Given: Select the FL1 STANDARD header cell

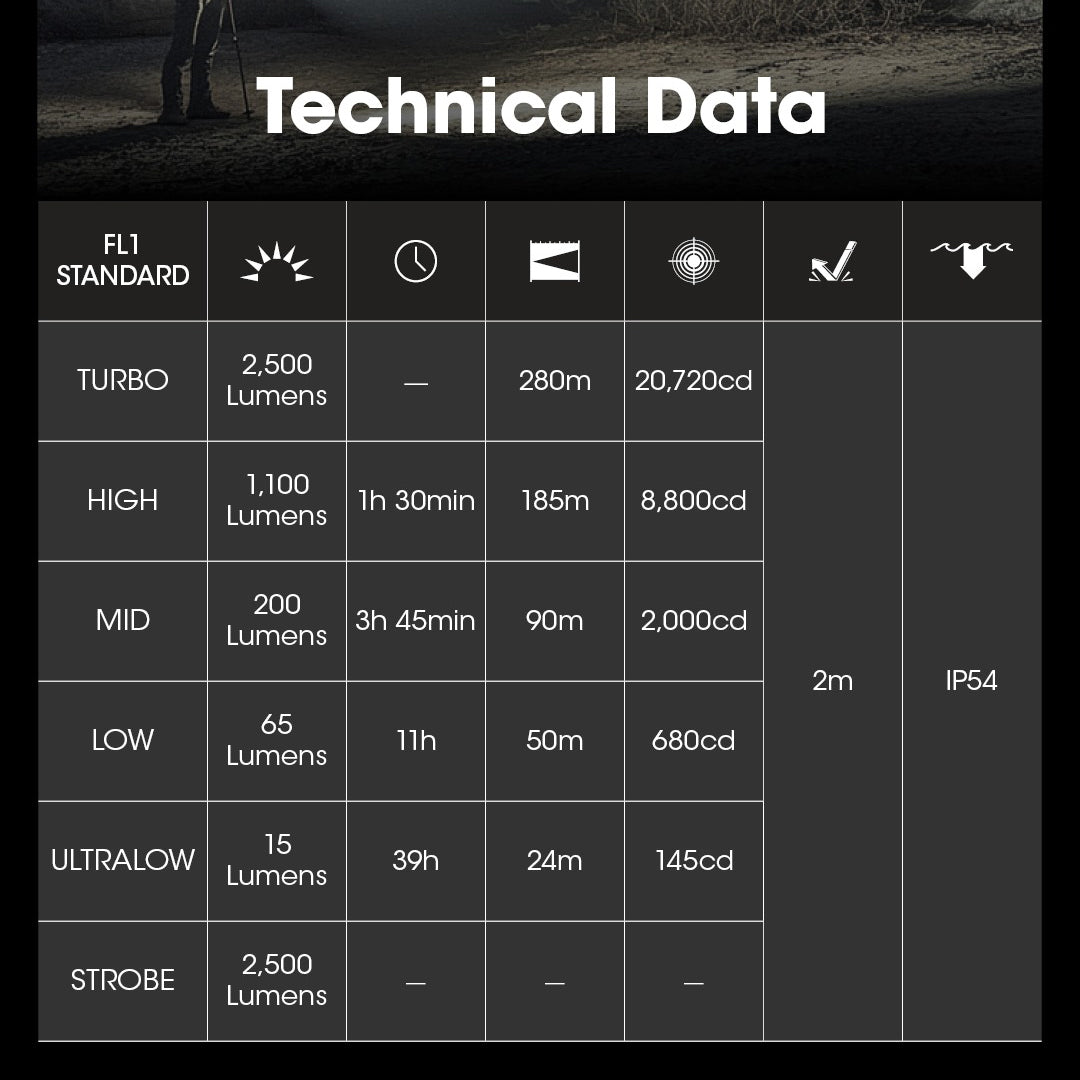Looking at the screenshot, I should pos(123,260).
